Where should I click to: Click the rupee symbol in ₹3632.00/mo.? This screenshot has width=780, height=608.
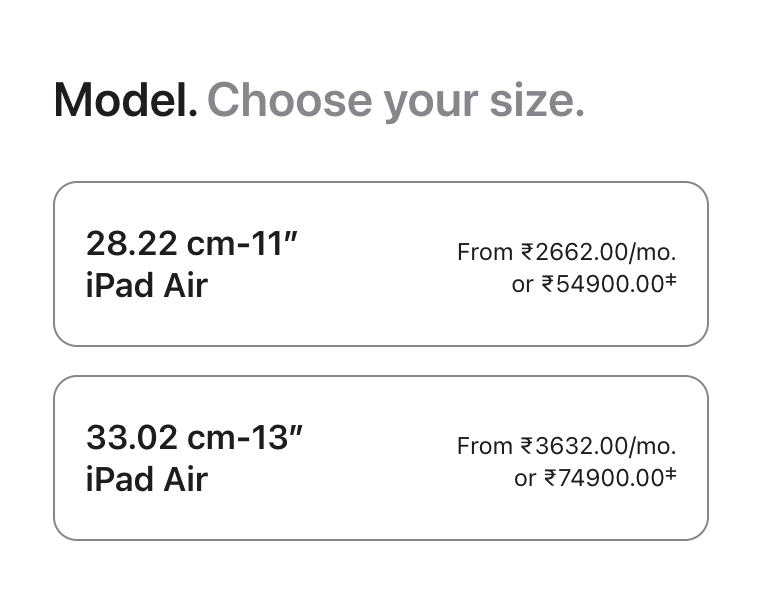[527, 446]
